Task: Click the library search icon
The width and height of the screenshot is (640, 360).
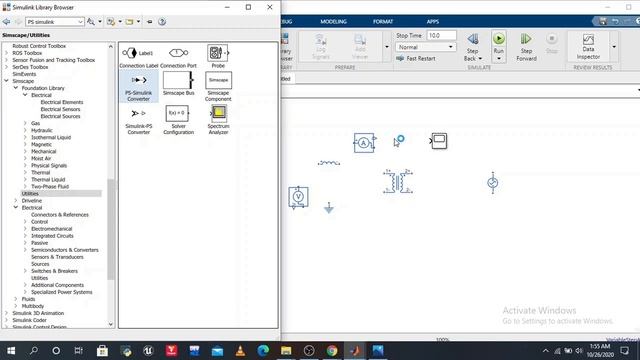Action: click(x=91, y=22)
